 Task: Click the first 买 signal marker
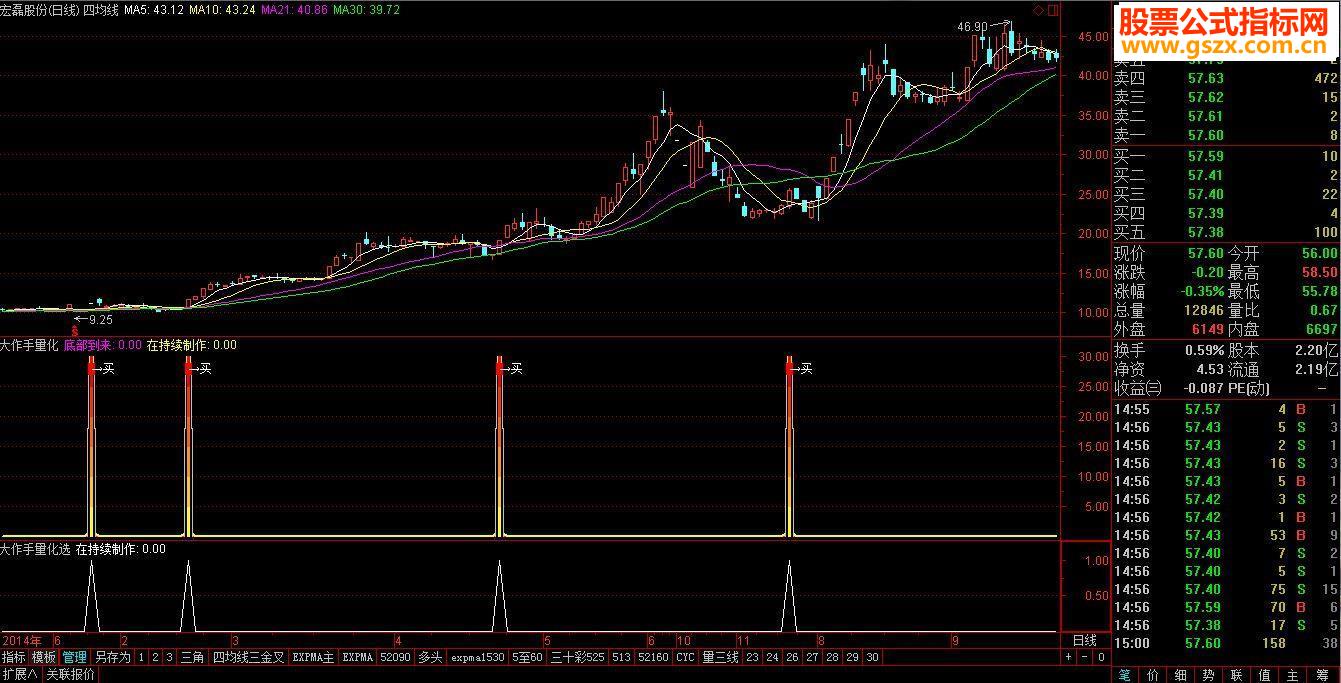[x=108, y=369]
